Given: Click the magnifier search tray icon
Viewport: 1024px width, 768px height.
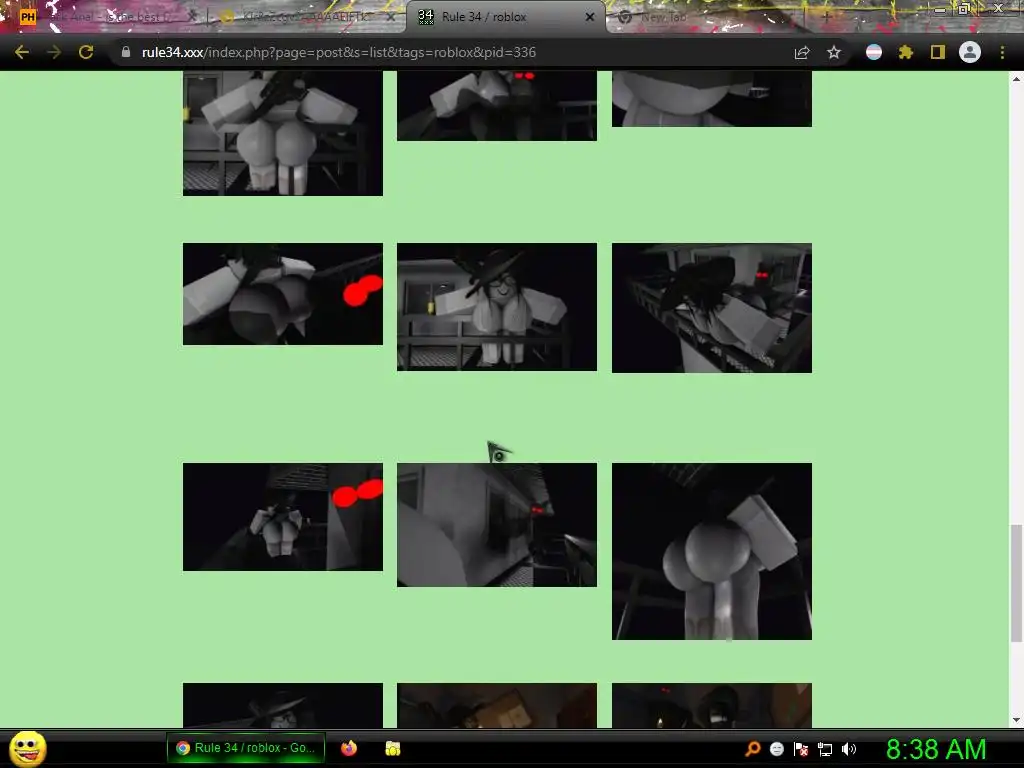Looking at the screenshot, I should coord(753,749).
